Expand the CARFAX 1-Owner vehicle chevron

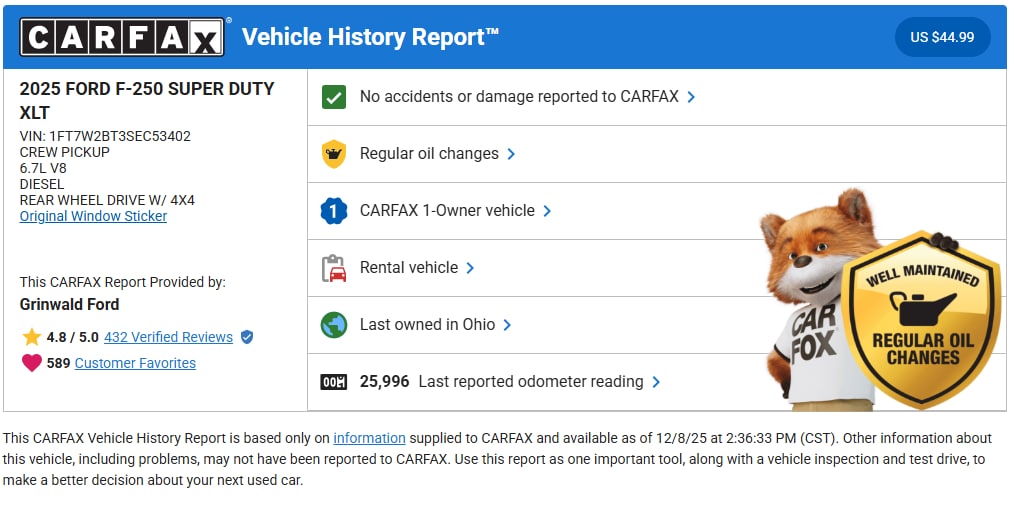(547, 211)
